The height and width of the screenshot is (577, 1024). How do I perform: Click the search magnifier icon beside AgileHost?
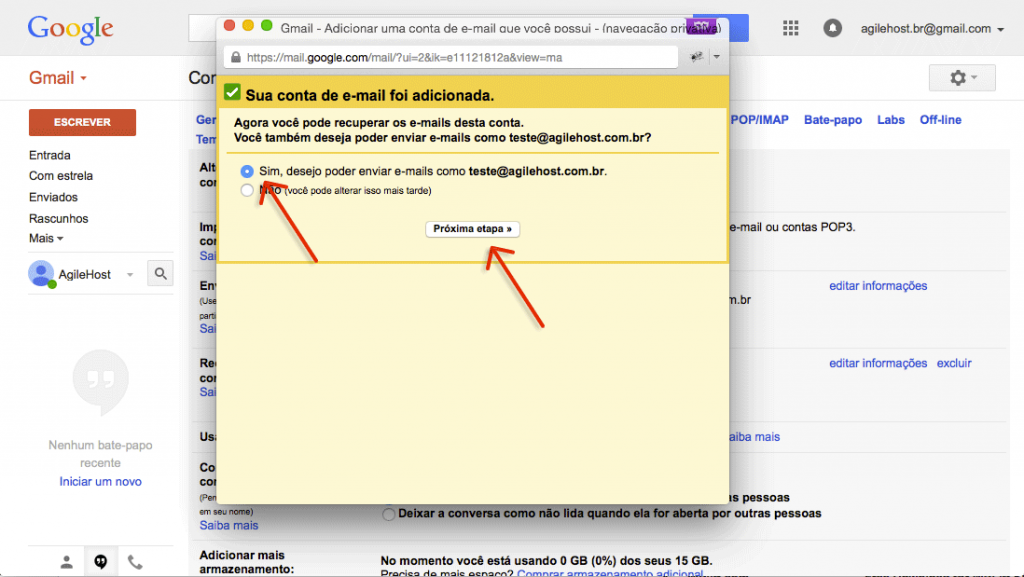(161, 273)
